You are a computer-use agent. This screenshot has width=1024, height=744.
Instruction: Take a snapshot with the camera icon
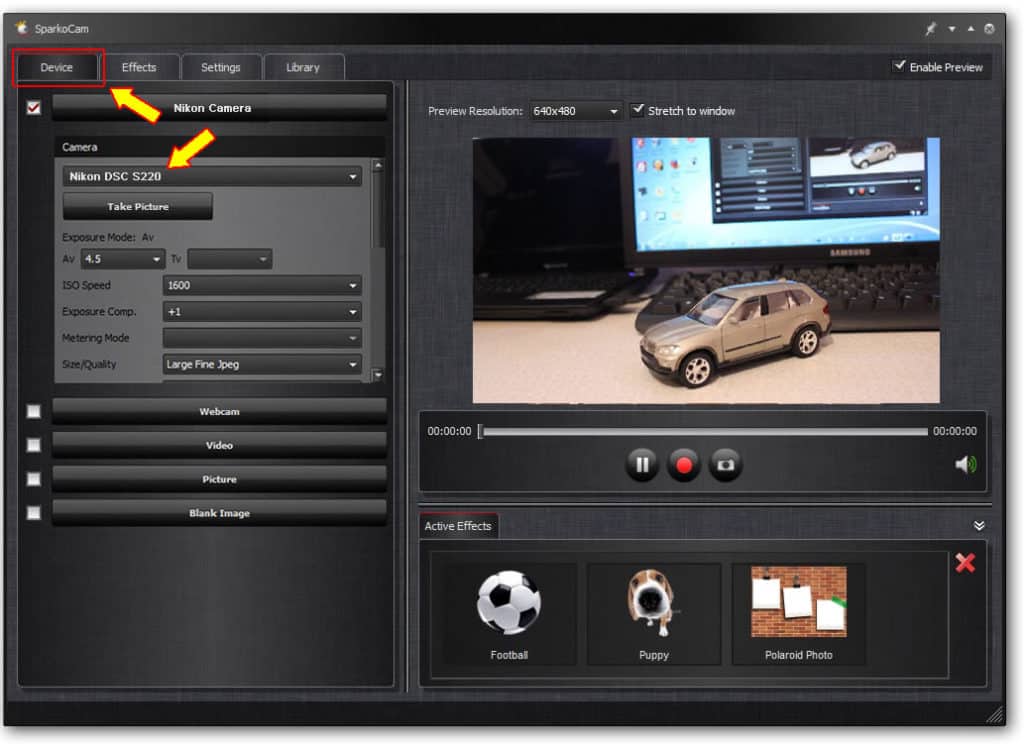click(x=726, y=465)
